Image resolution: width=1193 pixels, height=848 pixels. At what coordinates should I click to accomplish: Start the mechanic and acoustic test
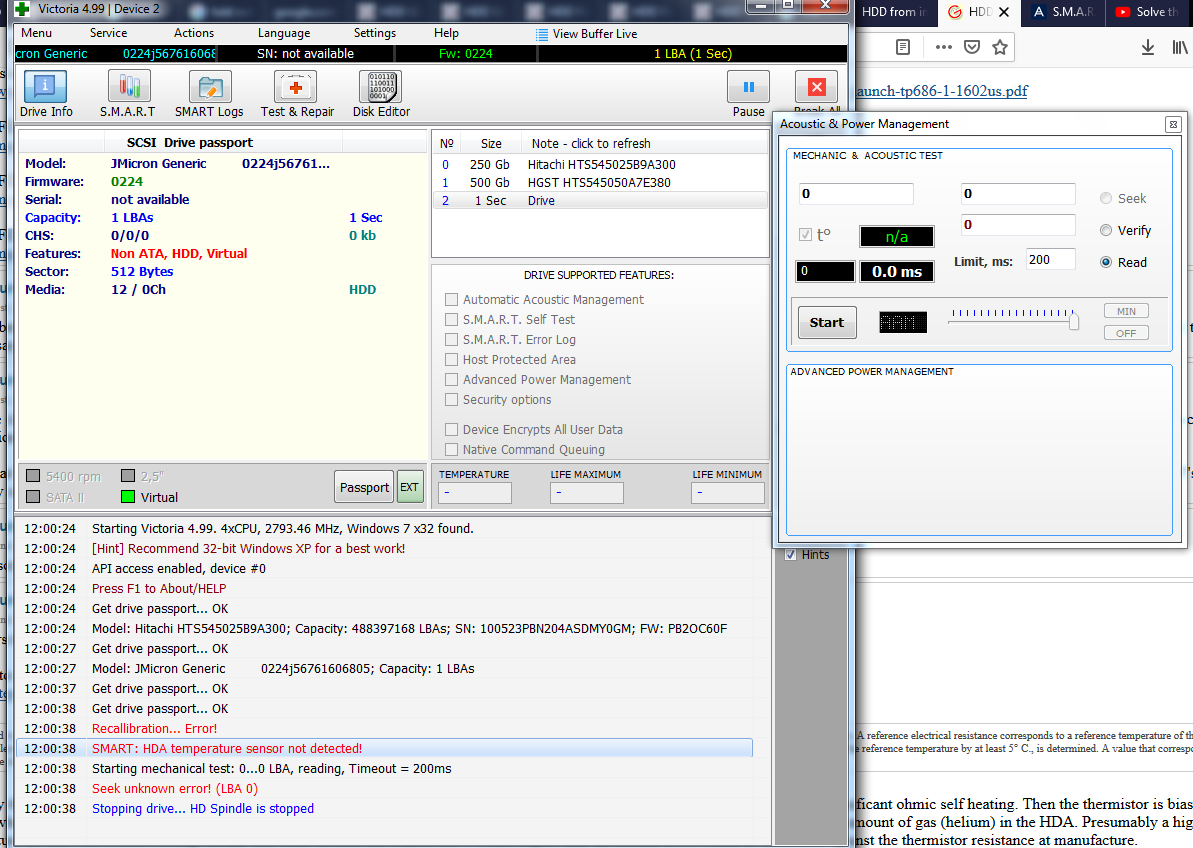[x=827, y=322]
